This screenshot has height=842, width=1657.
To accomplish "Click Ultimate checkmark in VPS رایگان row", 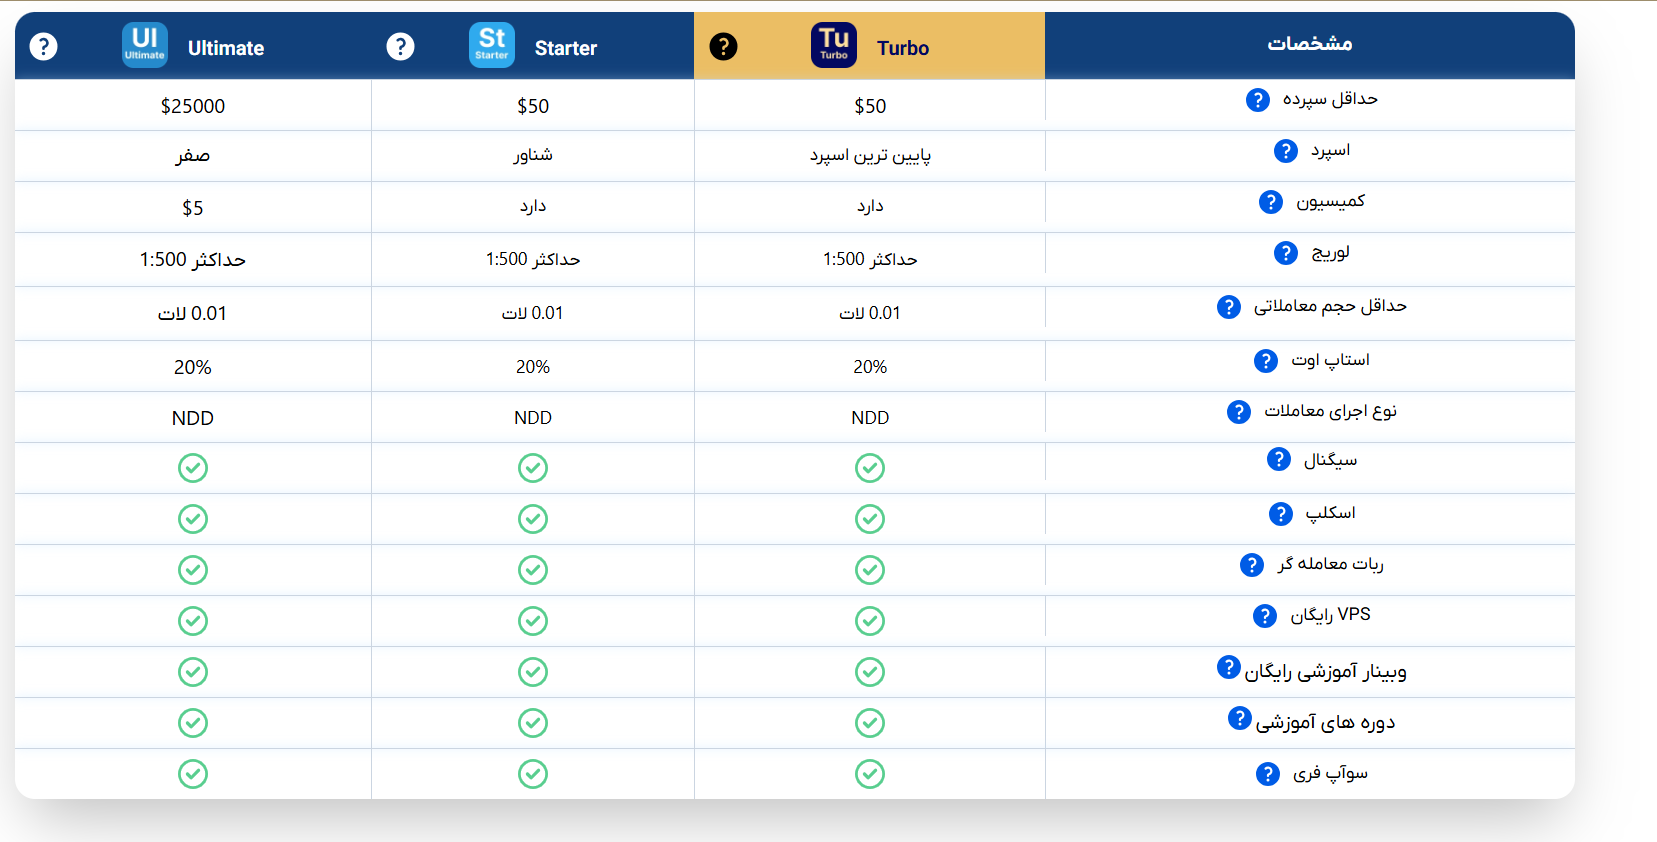I will [x=193, y=621].
